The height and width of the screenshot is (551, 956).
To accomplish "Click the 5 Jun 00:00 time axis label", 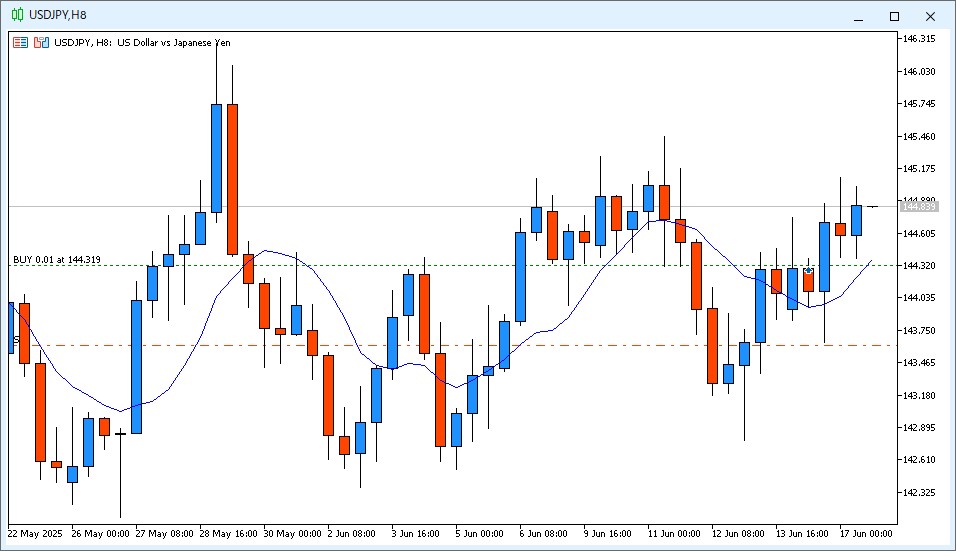I will point(480,534).
